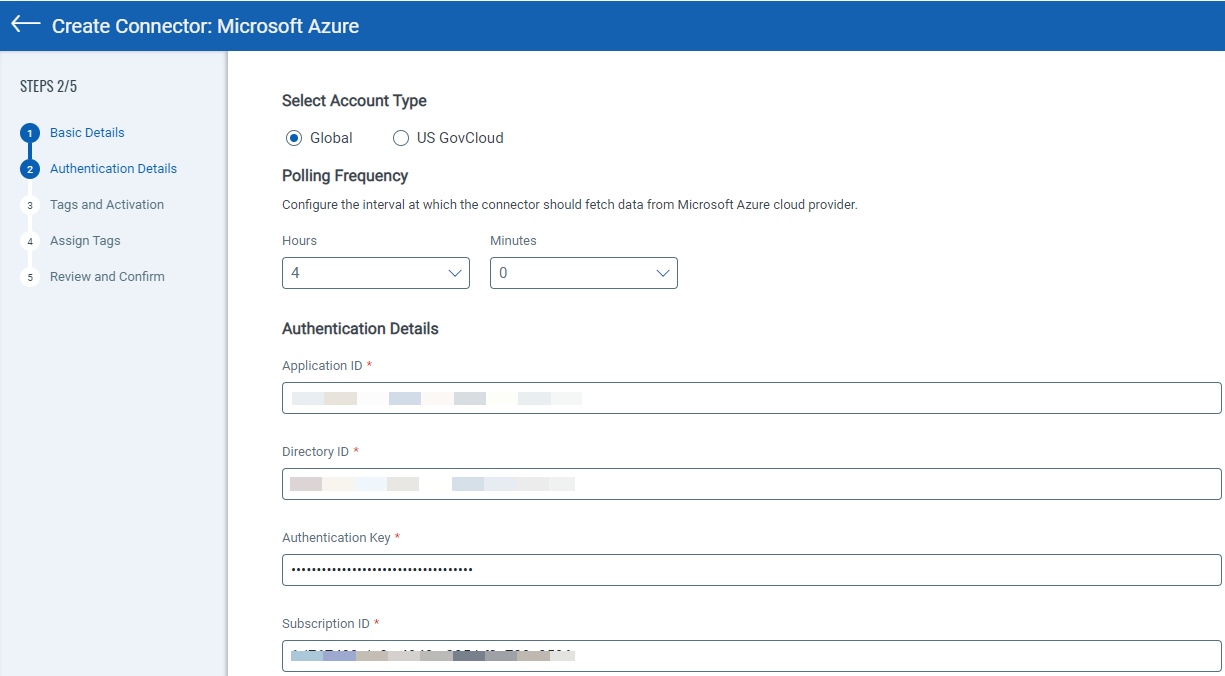1225x676 pixels.
Task: Expand the Hours polling frequency selector
Action: [375, 272]
